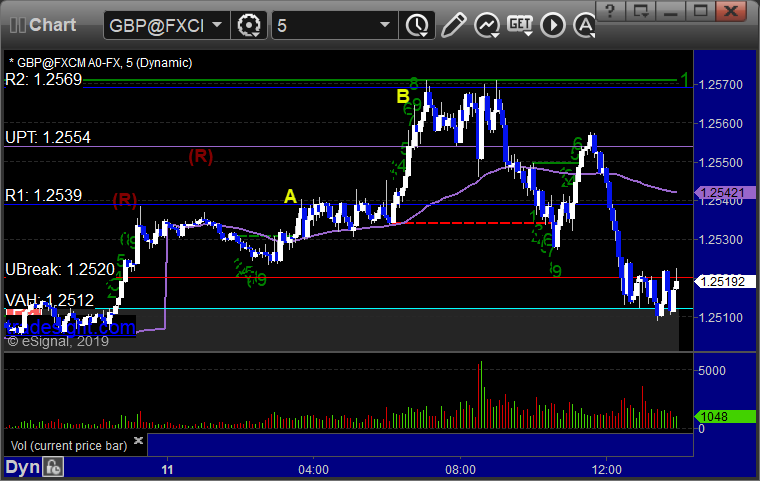This screenshot has height=481, width=760.
Task: Select the UPT: 1.2554 level label
Action: point(48,138)
